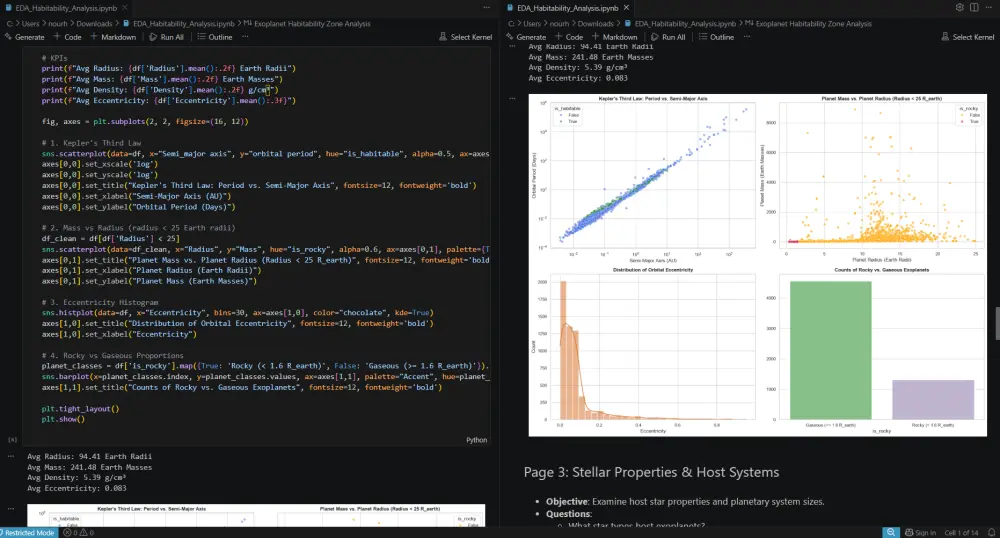Select Kernel for right notebook
The height and width of the screenshot is (538, 1000).
click(967, 37)
